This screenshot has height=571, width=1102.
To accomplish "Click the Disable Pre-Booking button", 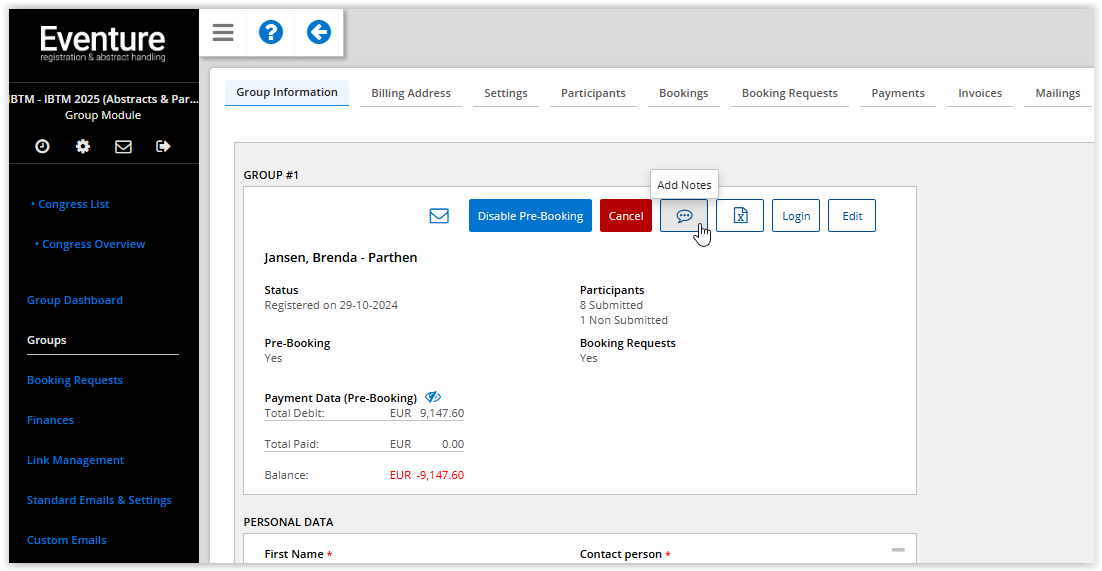I will [530, 216].
